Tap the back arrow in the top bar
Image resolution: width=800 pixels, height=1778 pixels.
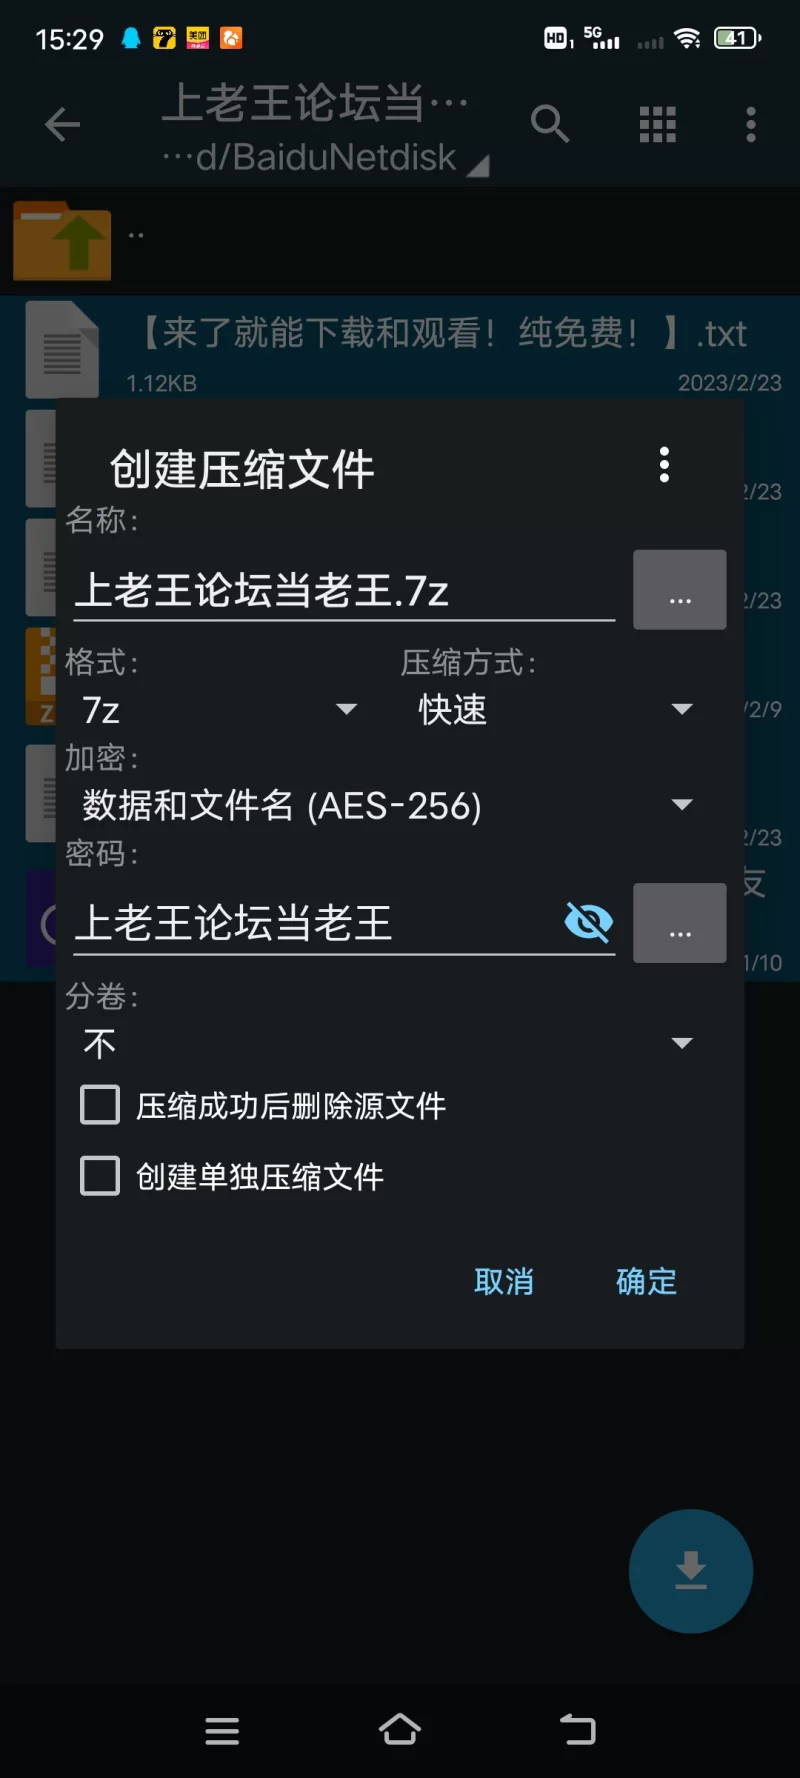(x=62, y=125)
